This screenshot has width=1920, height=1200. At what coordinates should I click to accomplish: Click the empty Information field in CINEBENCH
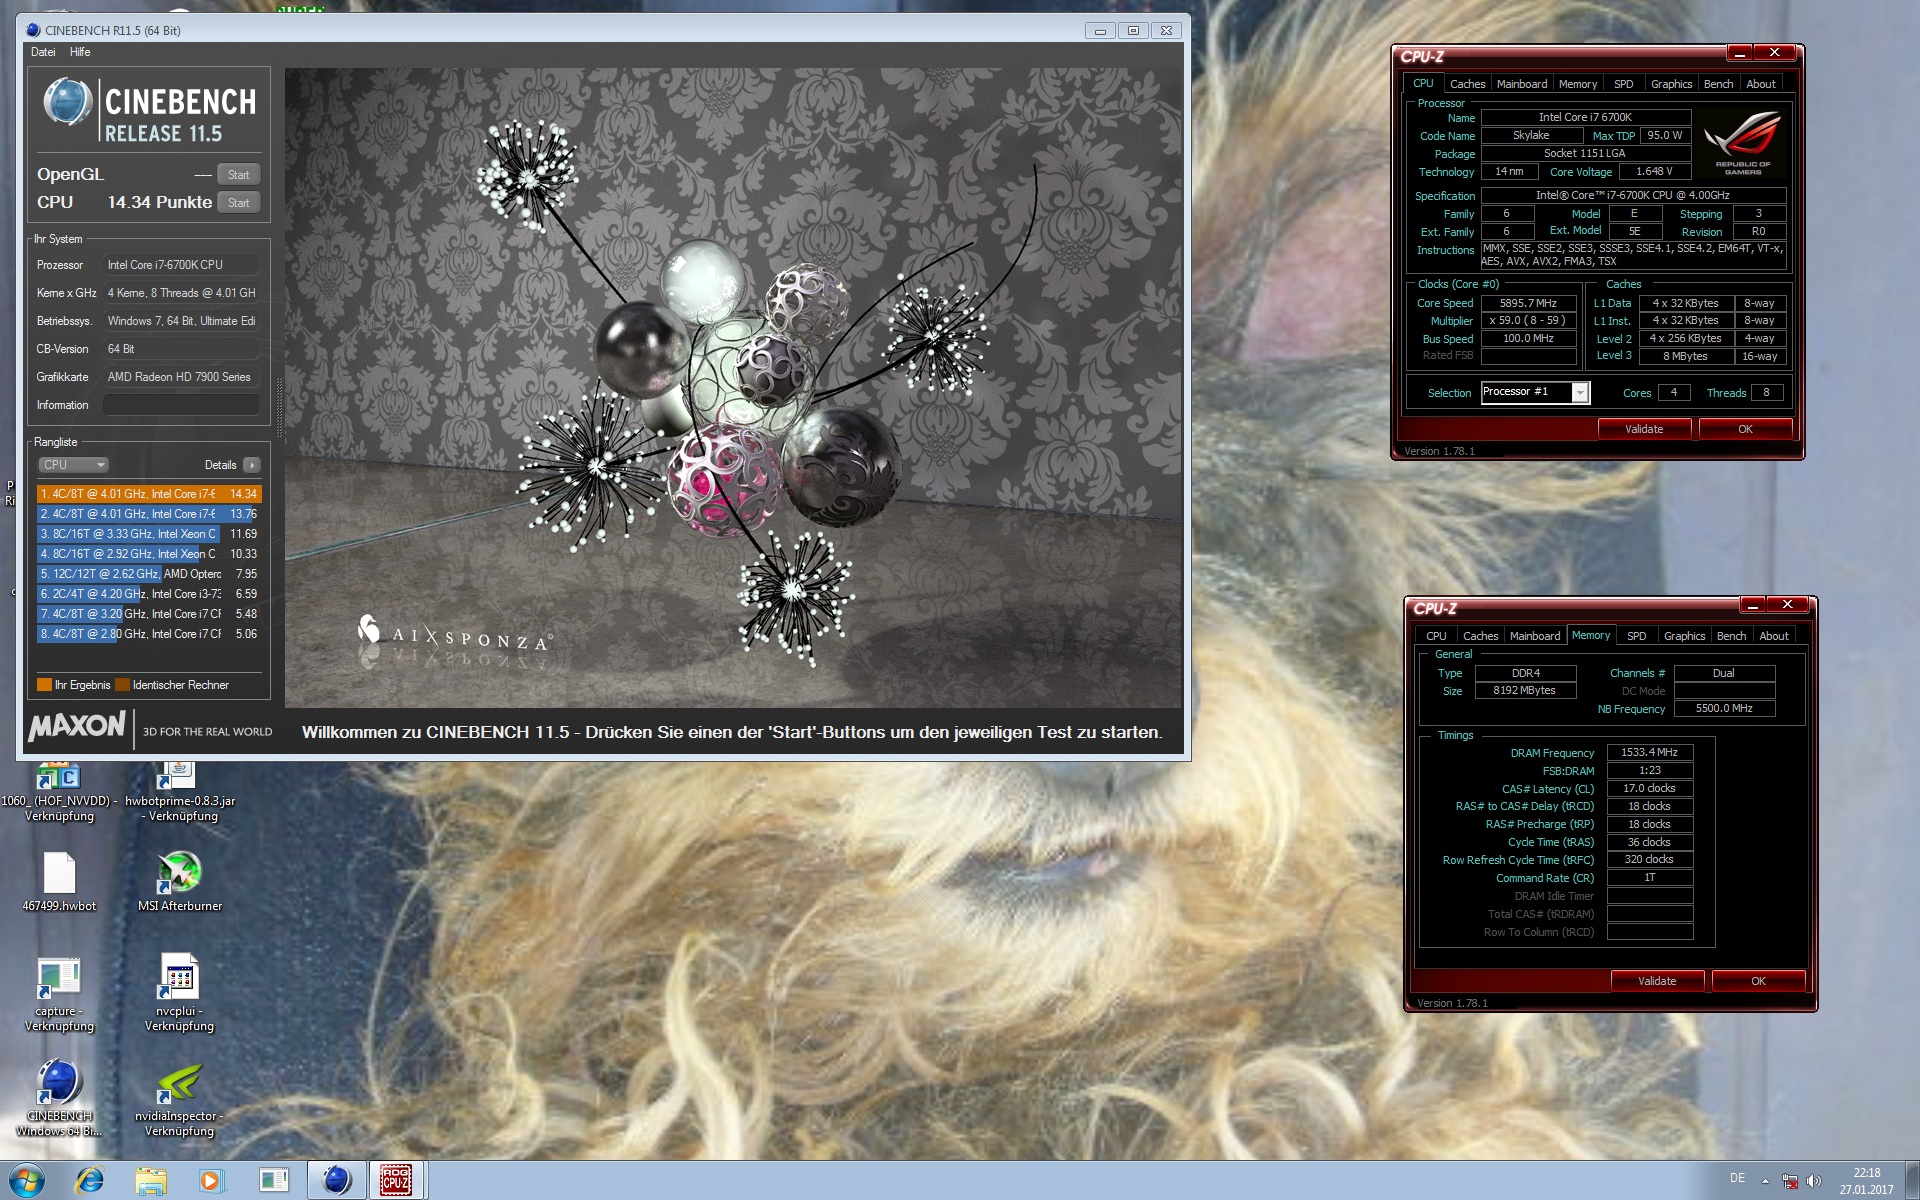(x=181, y=405)
